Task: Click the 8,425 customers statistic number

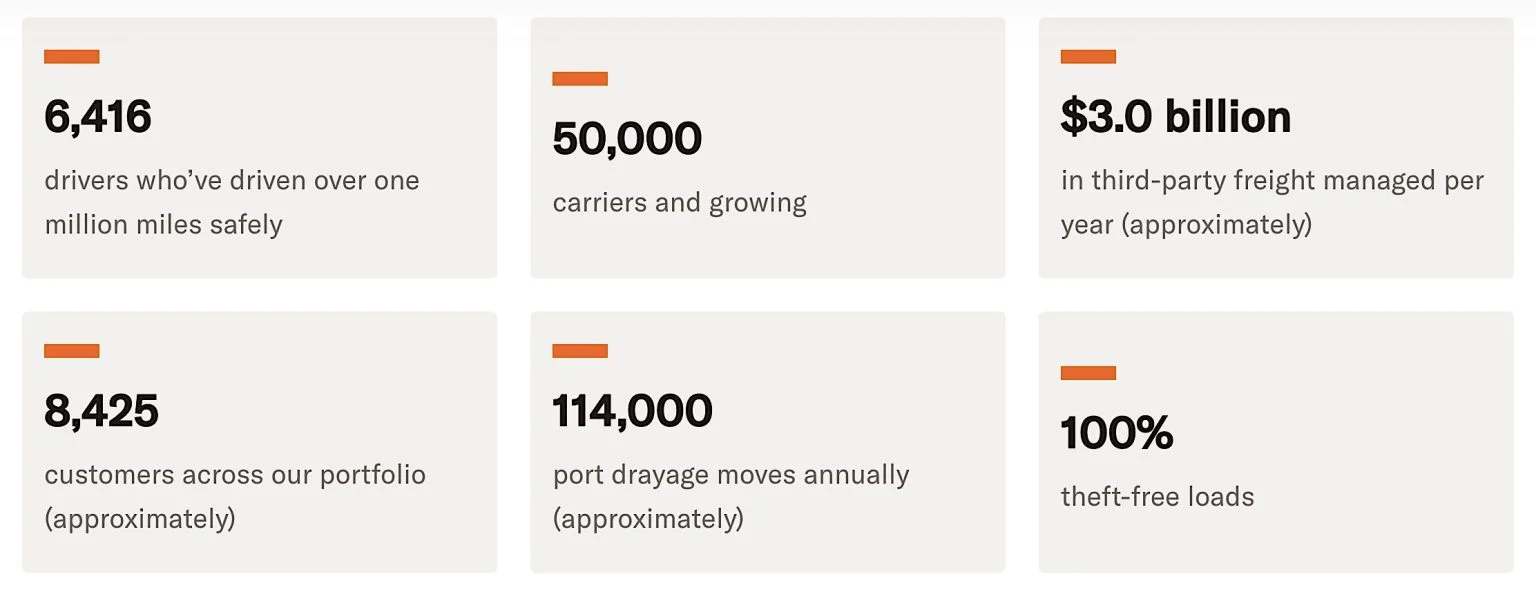Action: point(101,411)
